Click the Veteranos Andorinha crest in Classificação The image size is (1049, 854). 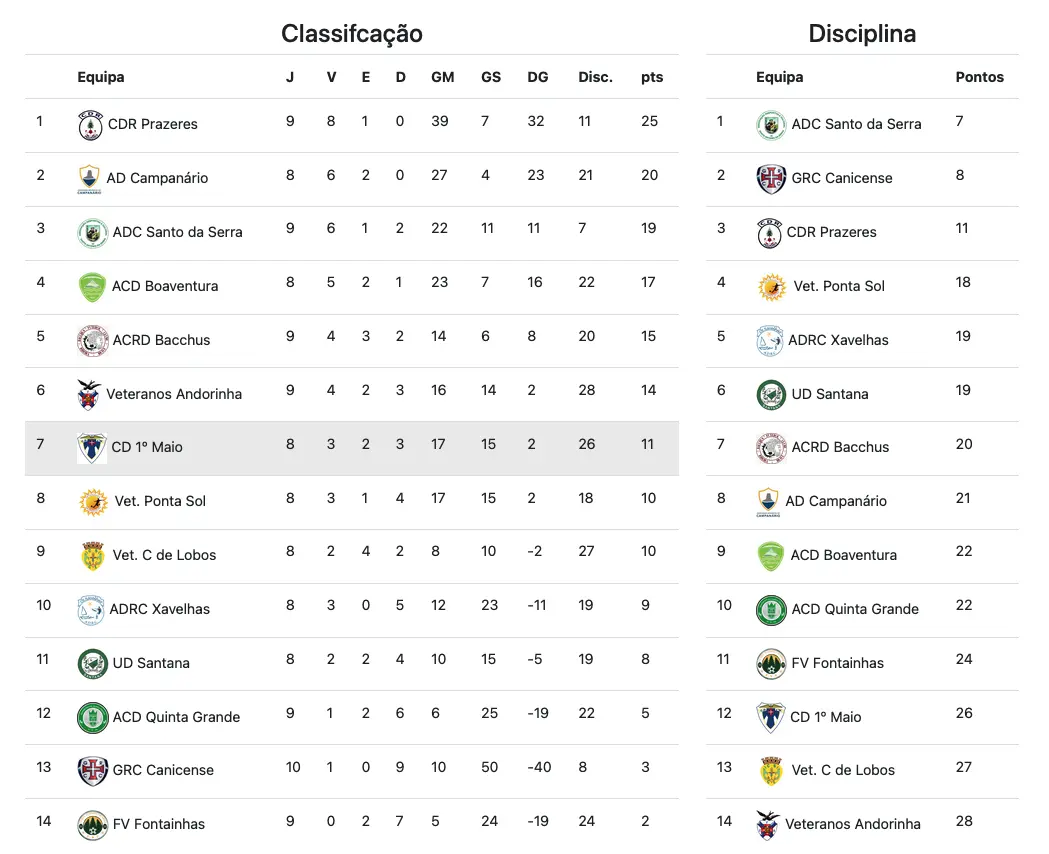(89, 395)
